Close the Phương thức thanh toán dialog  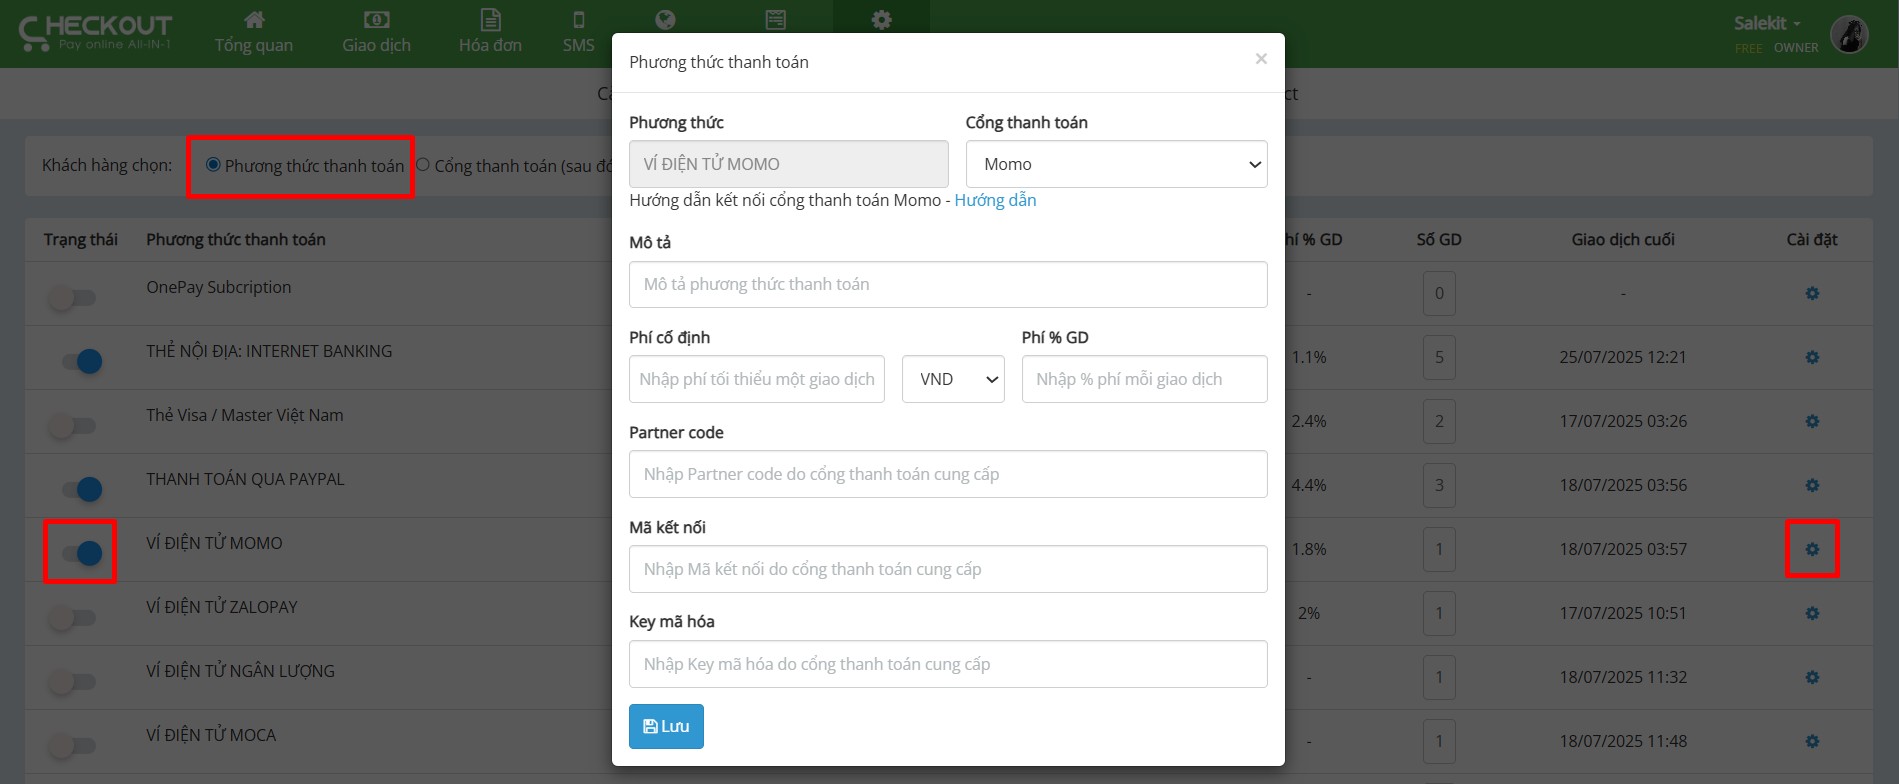pyautogui.click(x=1261, y=59)
